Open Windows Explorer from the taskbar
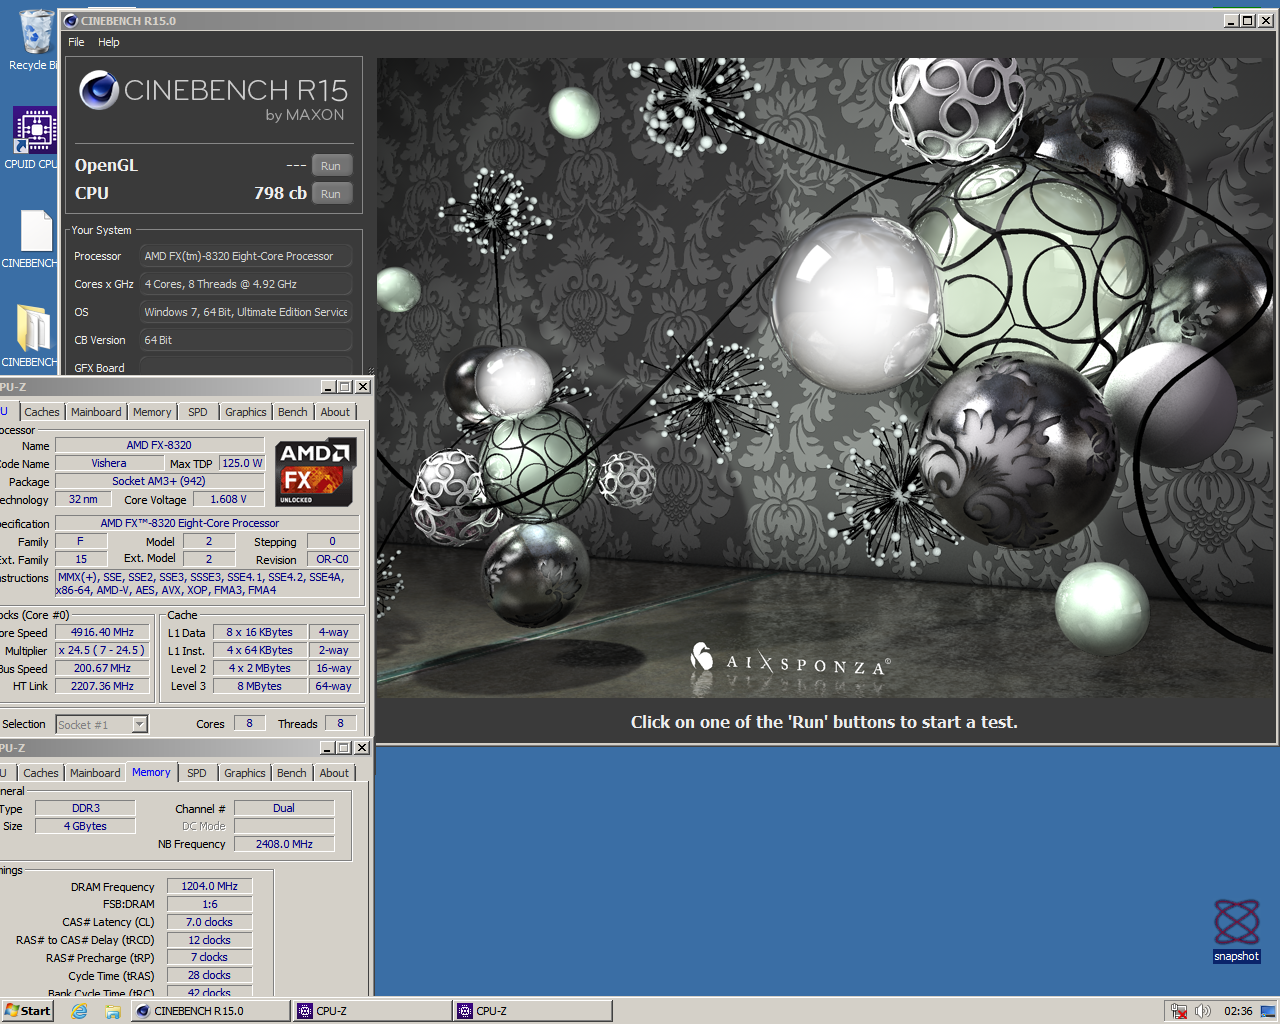The height and width of the screenshot is (1024, 1280). 113,1011
